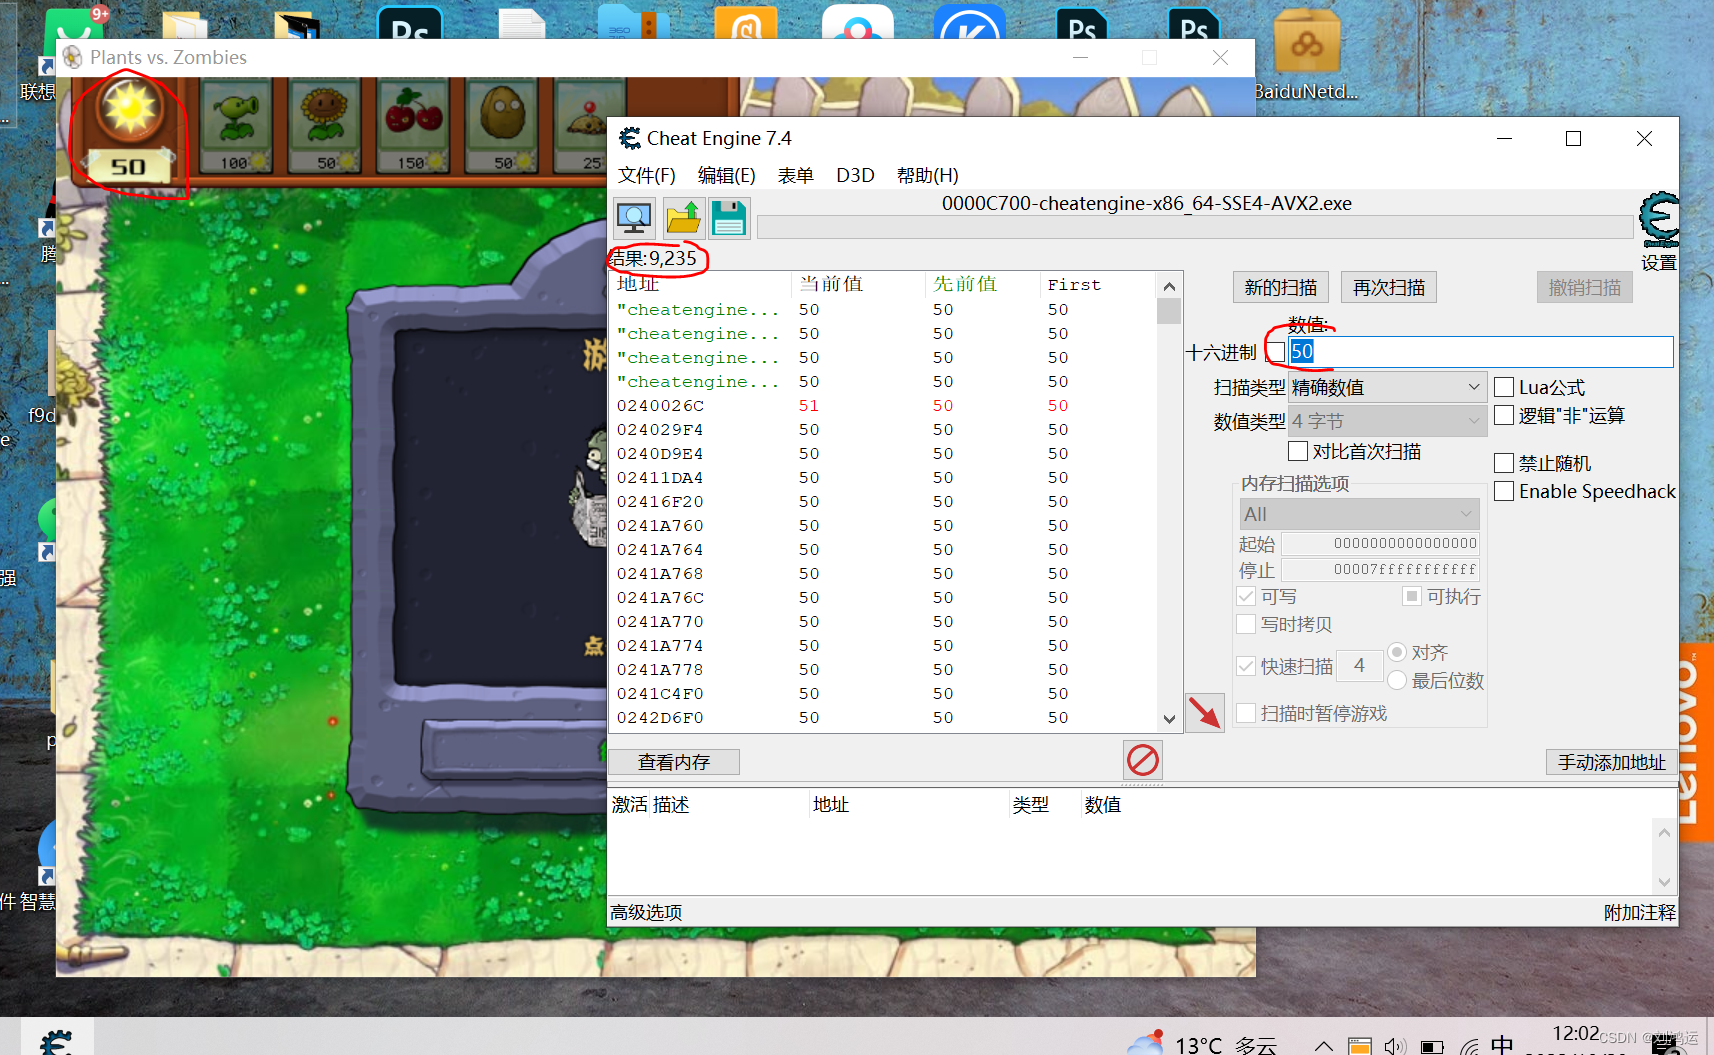Click the battery icon in system tray
Image resolution: width=1714 pixels, height=1055 pixels.
(x=1432, y=1046)
